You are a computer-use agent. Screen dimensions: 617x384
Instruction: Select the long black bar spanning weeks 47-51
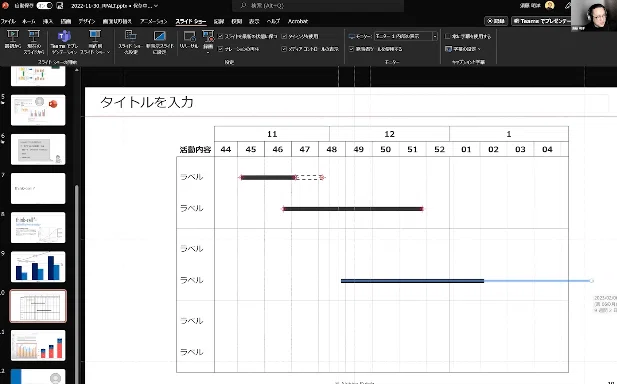[353, 209]
